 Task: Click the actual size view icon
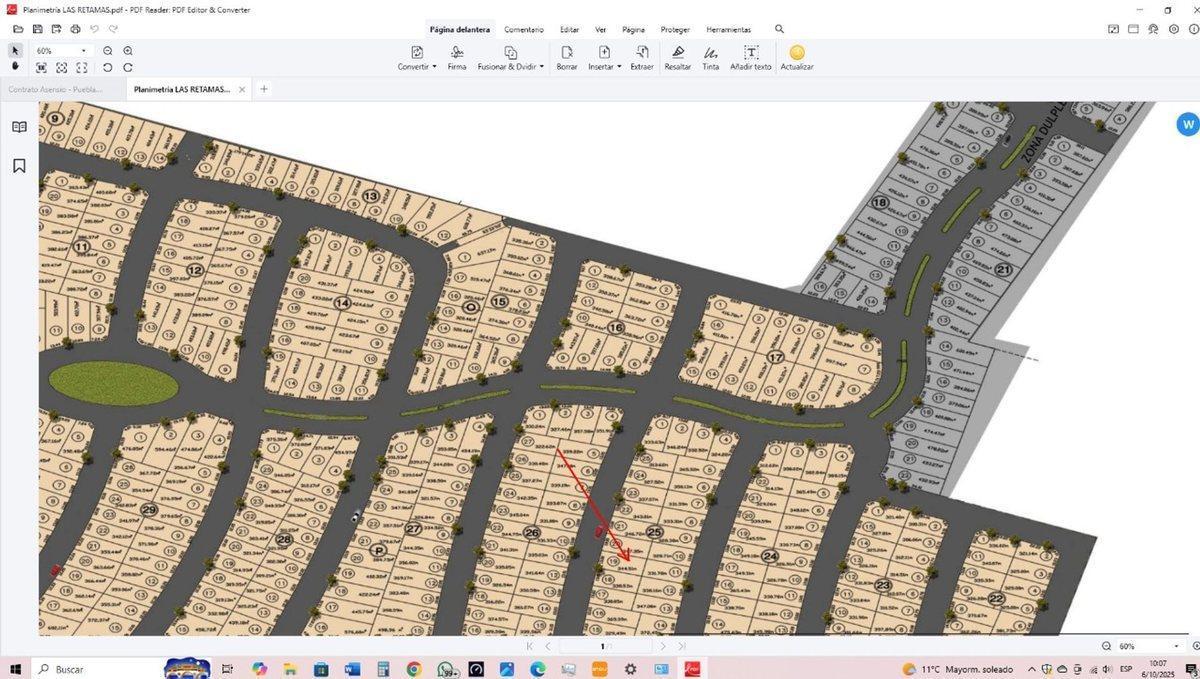pyautogui.click(x=41, y=68)
